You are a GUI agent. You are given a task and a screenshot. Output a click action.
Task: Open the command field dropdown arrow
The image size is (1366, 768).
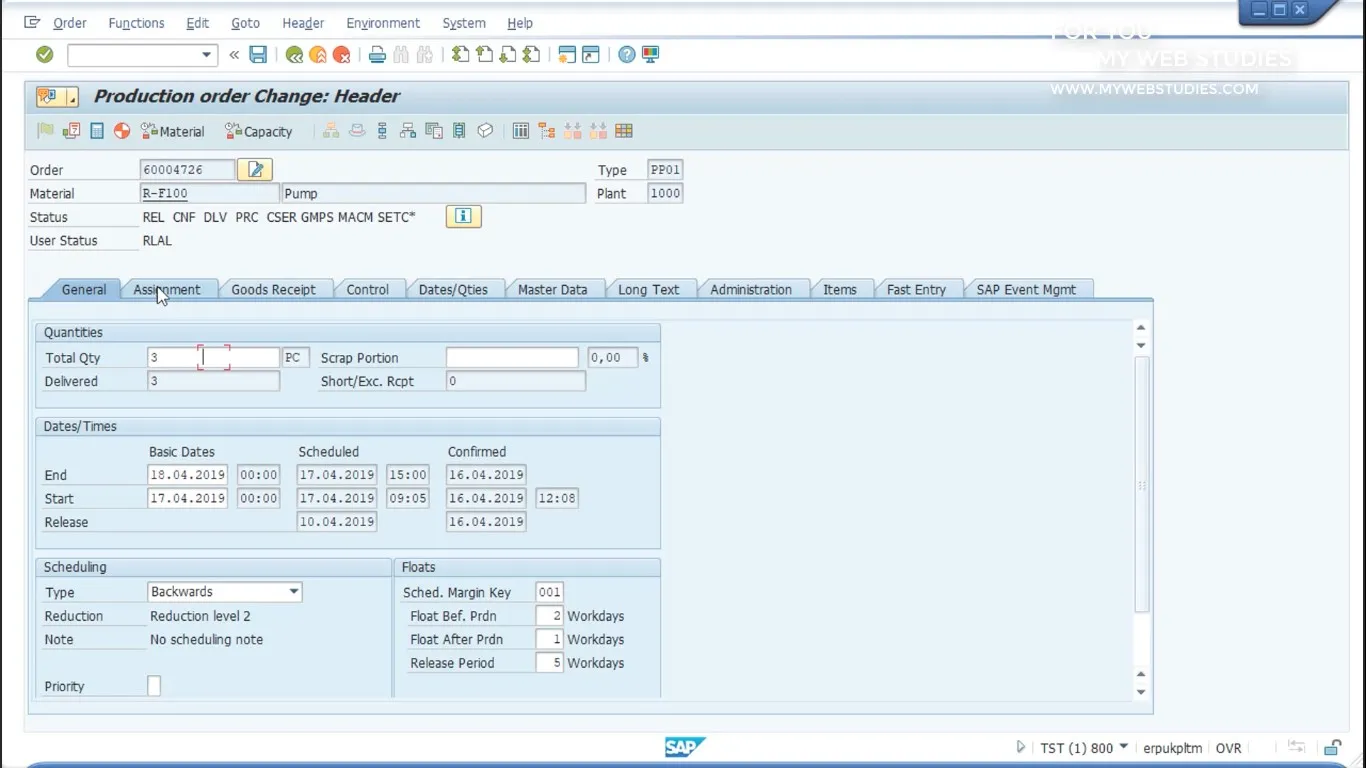[207, 55]
